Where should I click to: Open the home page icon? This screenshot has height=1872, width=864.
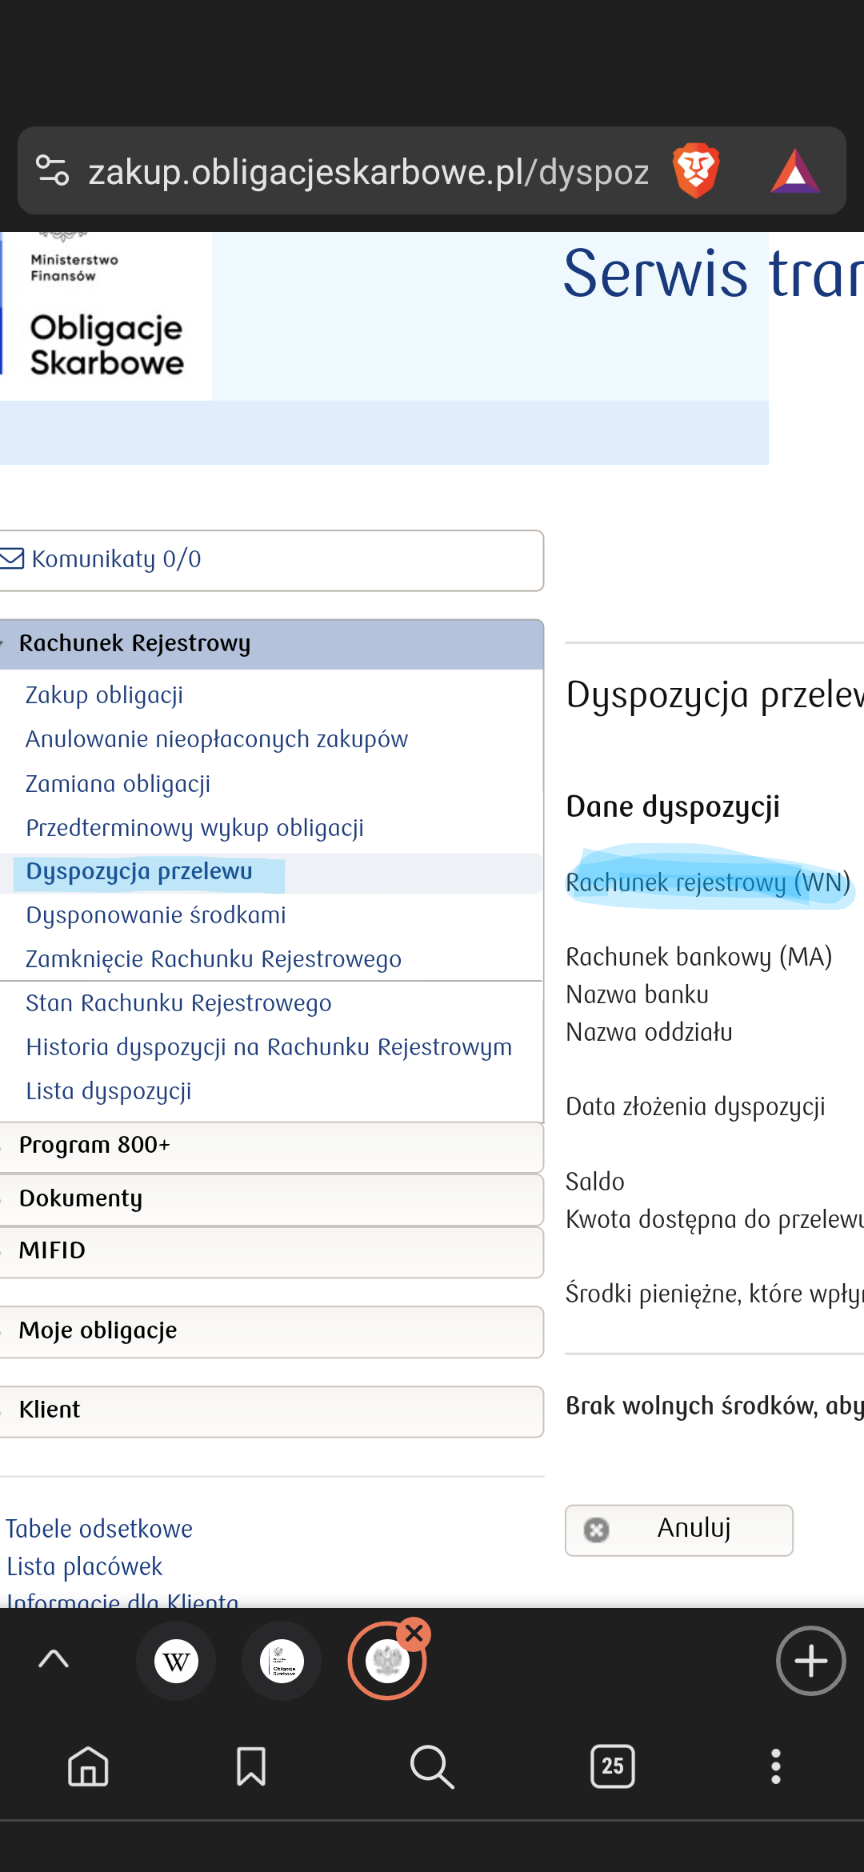(88, 1767)
